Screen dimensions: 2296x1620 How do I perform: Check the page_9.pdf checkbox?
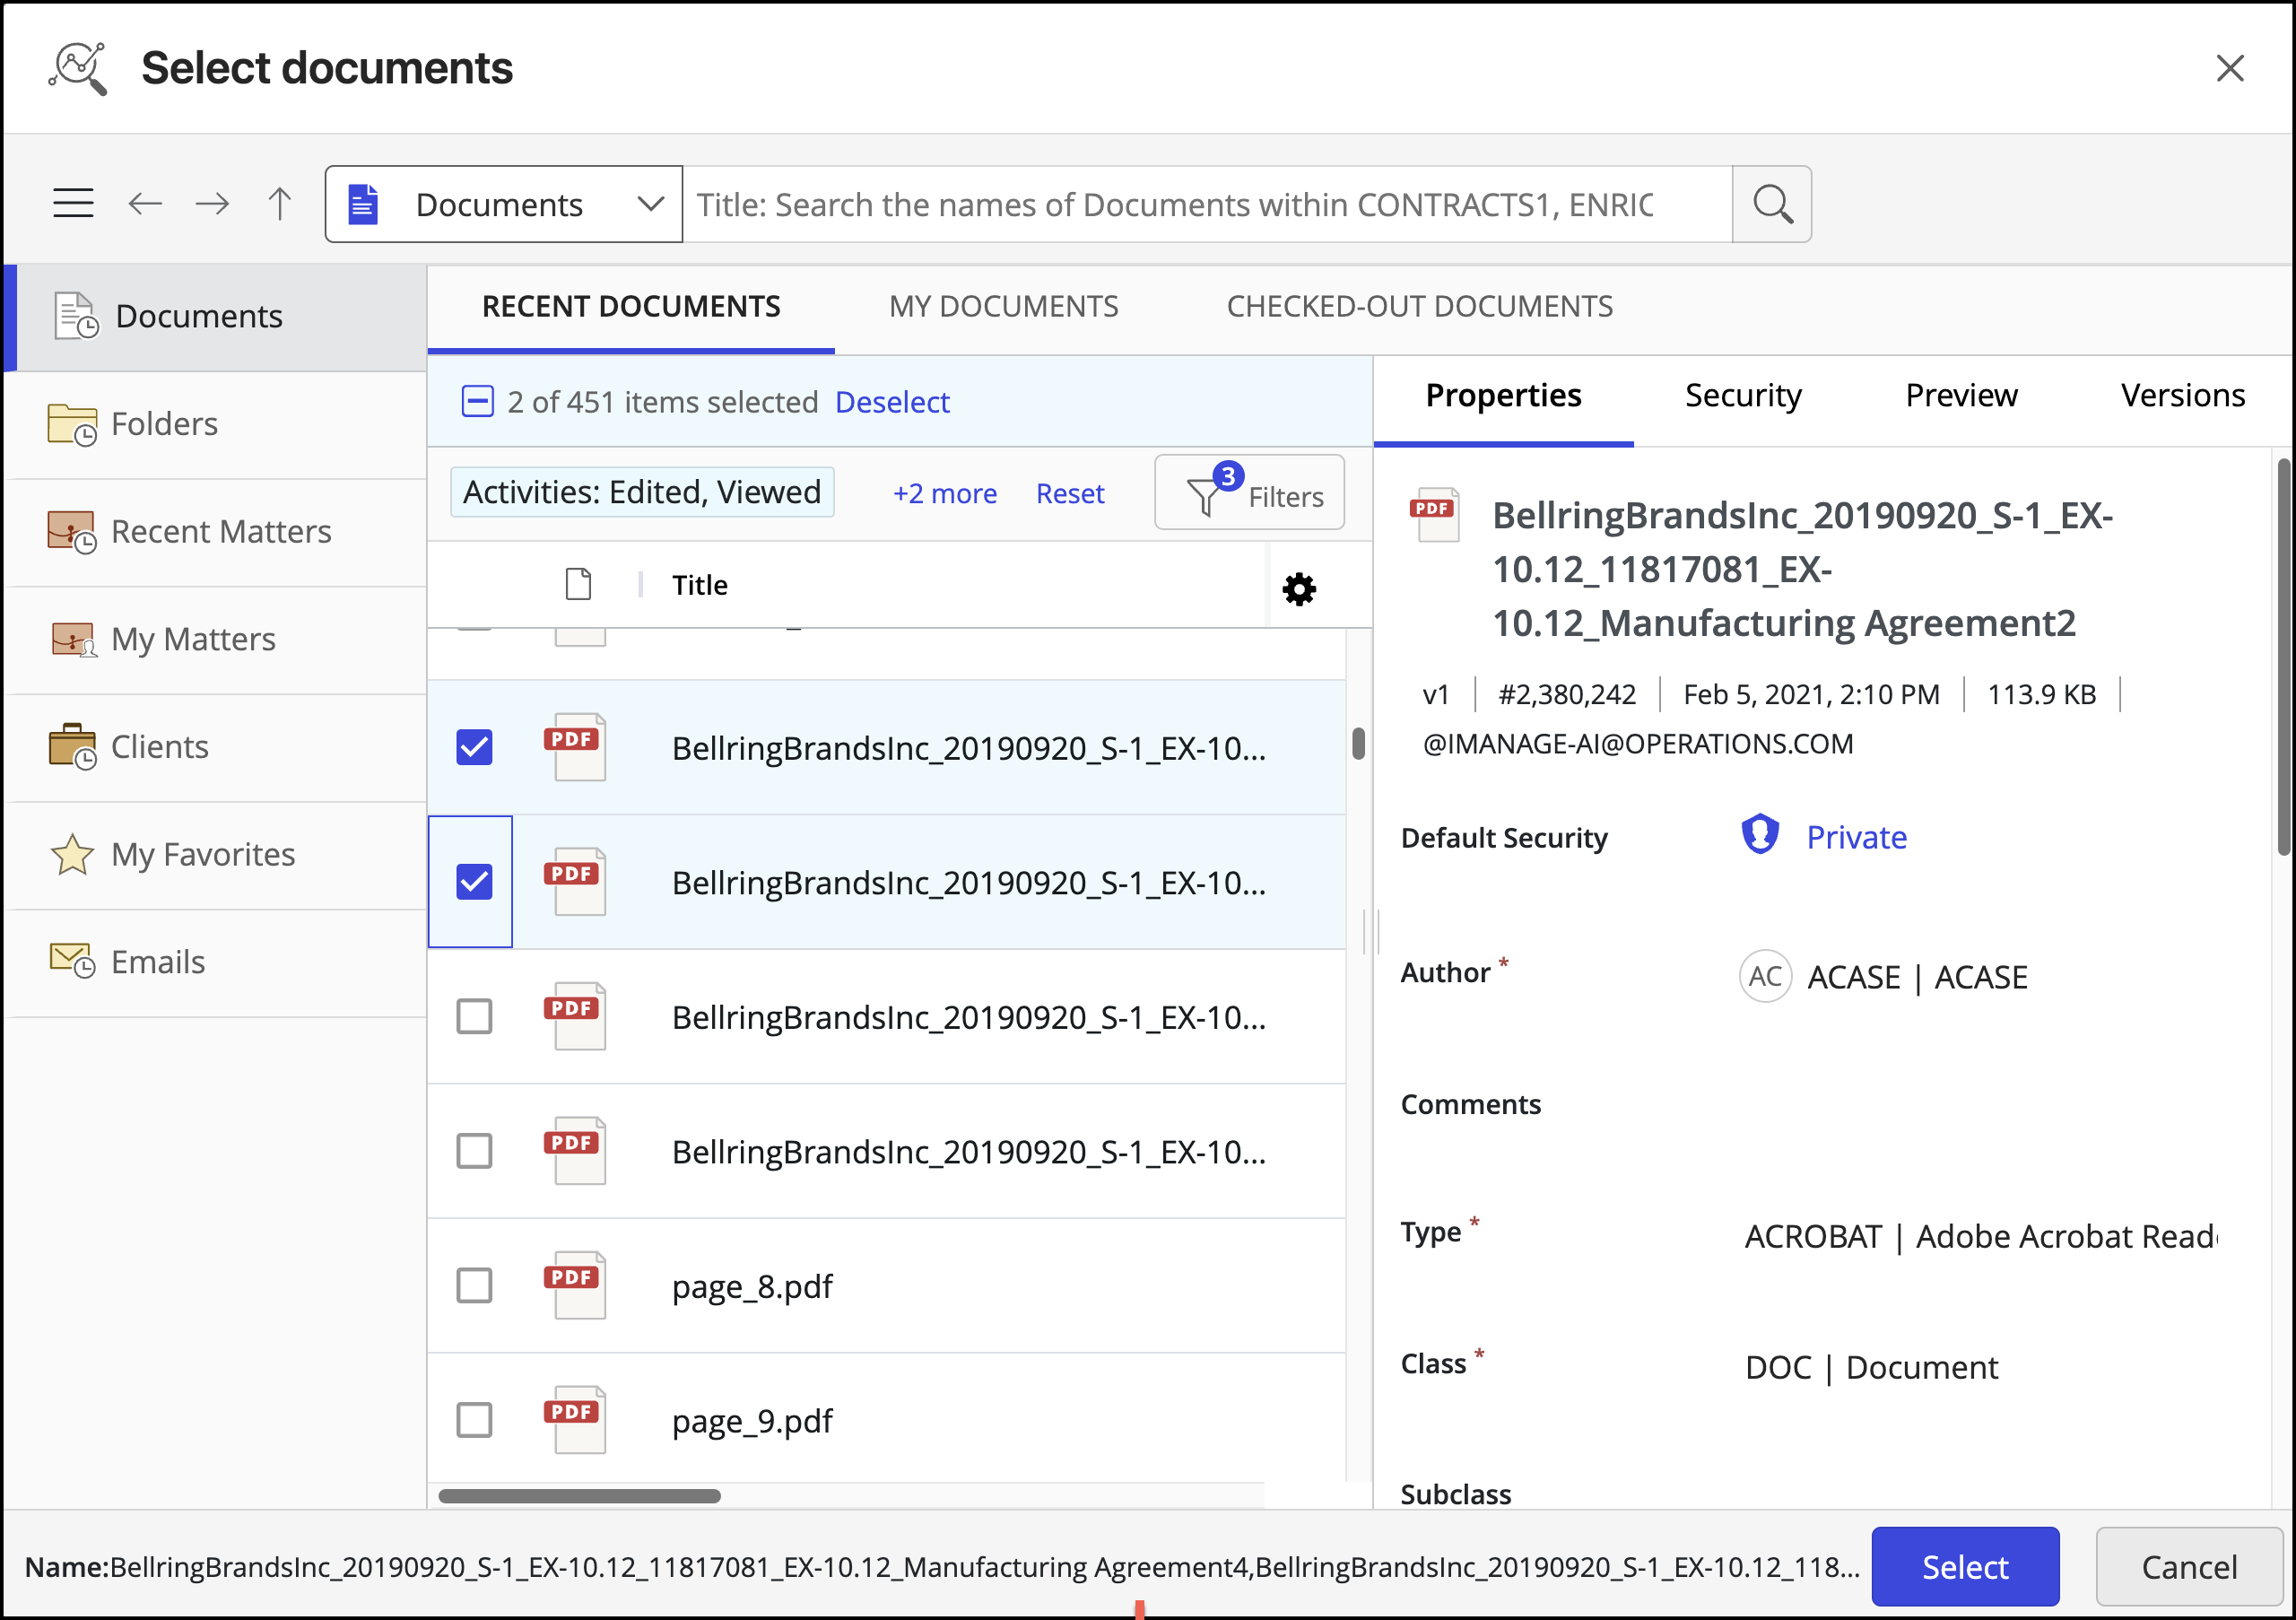click(474, 1420)
